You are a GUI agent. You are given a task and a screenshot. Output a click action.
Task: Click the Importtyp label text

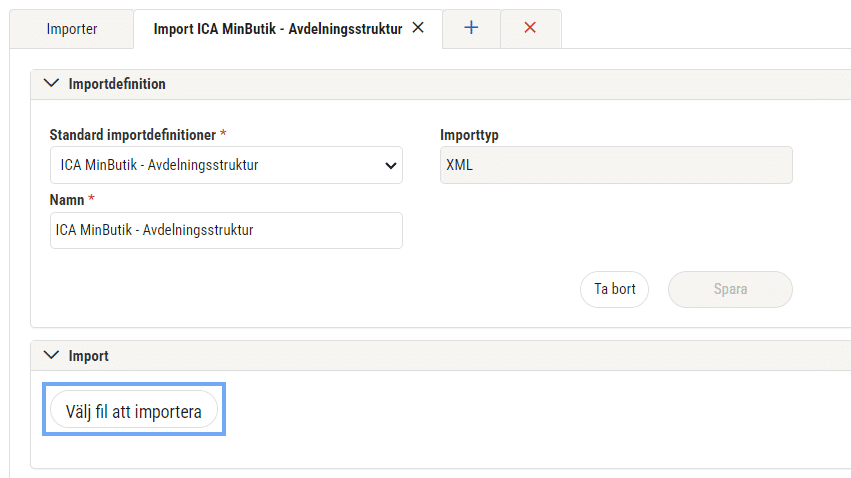(469, 135)
